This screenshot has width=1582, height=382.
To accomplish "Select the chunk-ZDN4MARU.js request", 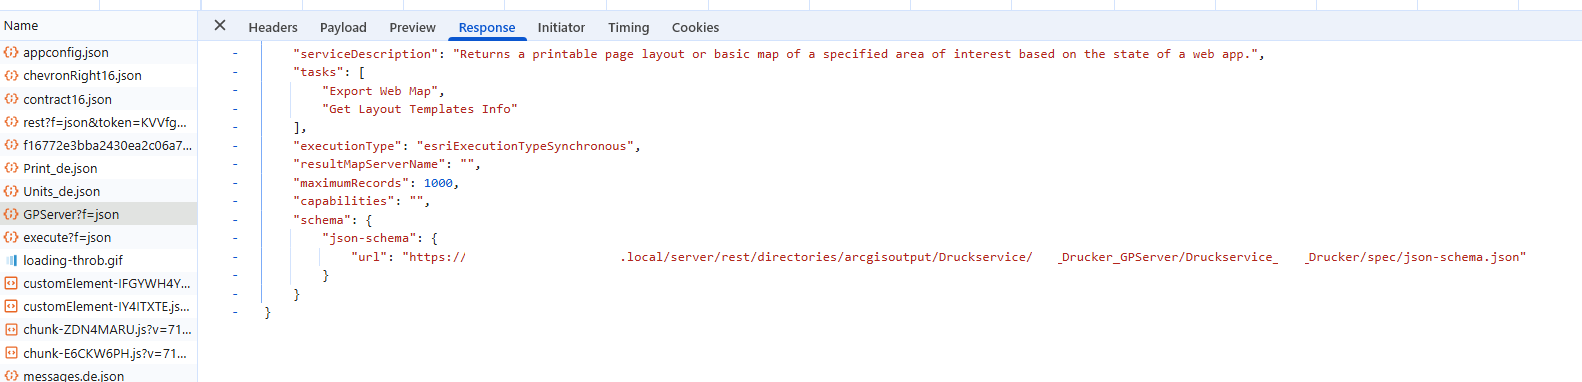I will coord(98,329).
